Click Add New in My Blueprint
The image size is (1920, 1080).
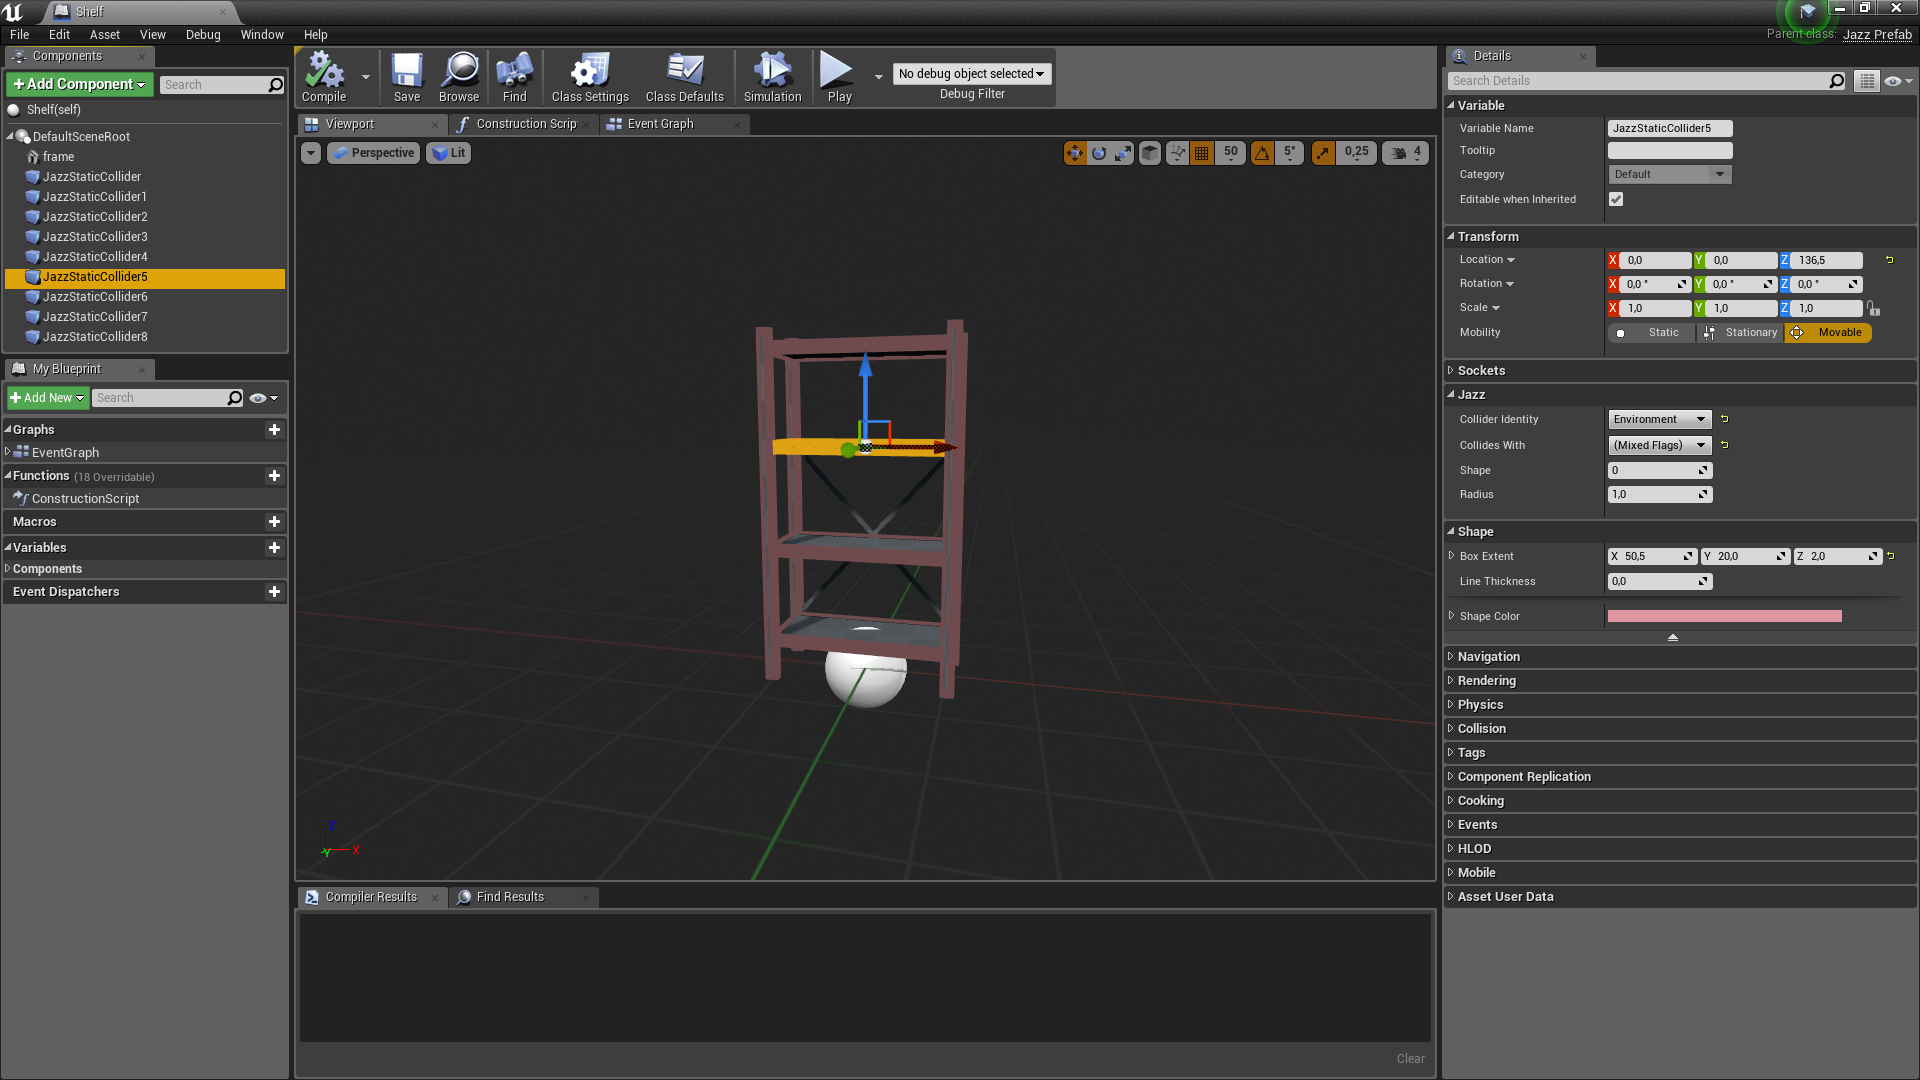click(x=48, y=398)
